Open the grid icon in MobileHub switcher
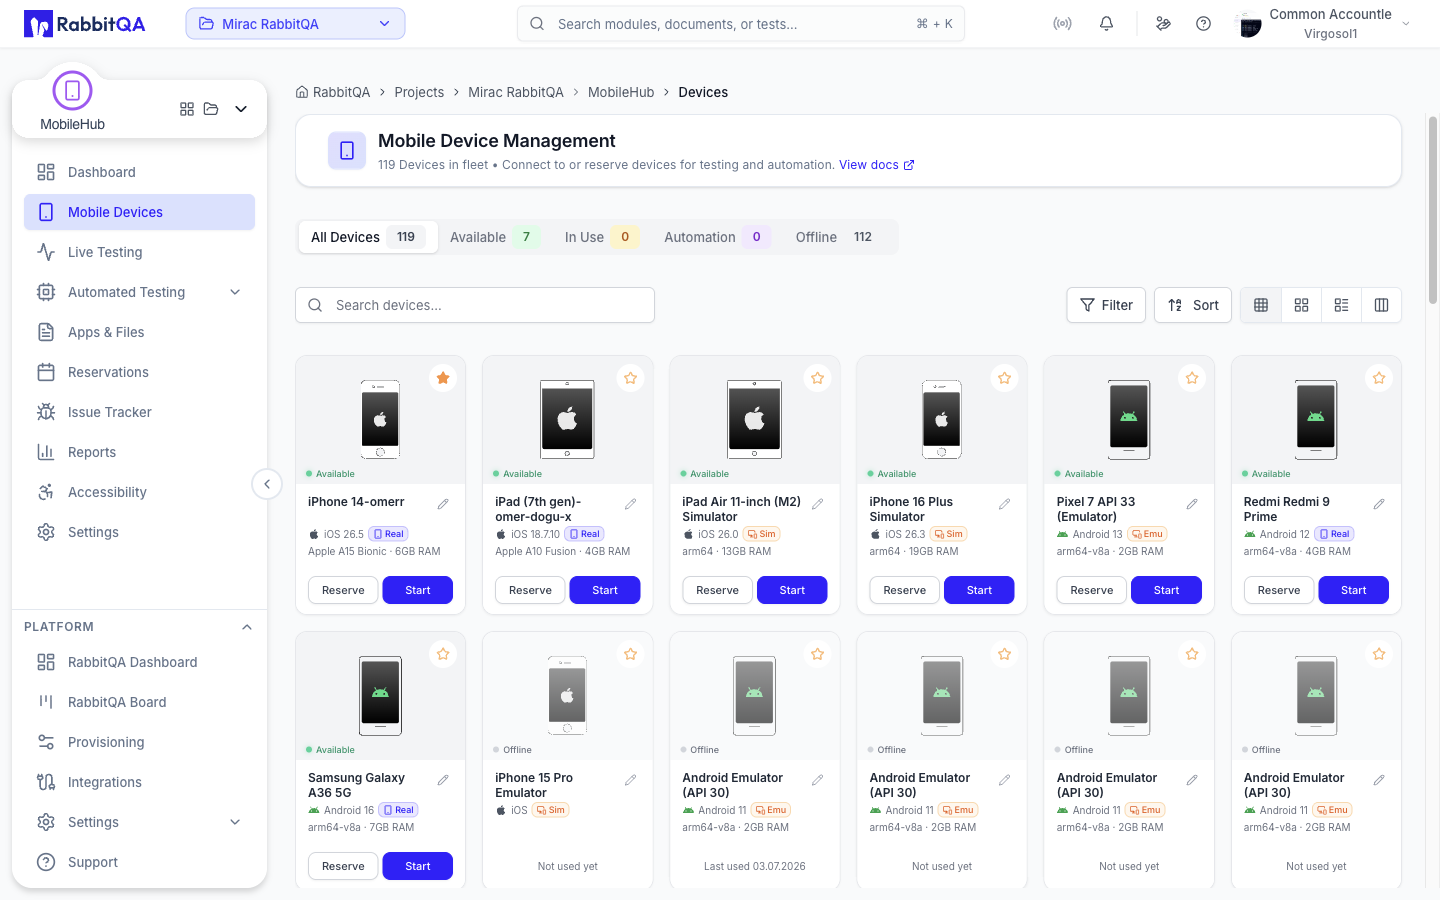This screenshot has height=900, width=1440. [187, 109]
